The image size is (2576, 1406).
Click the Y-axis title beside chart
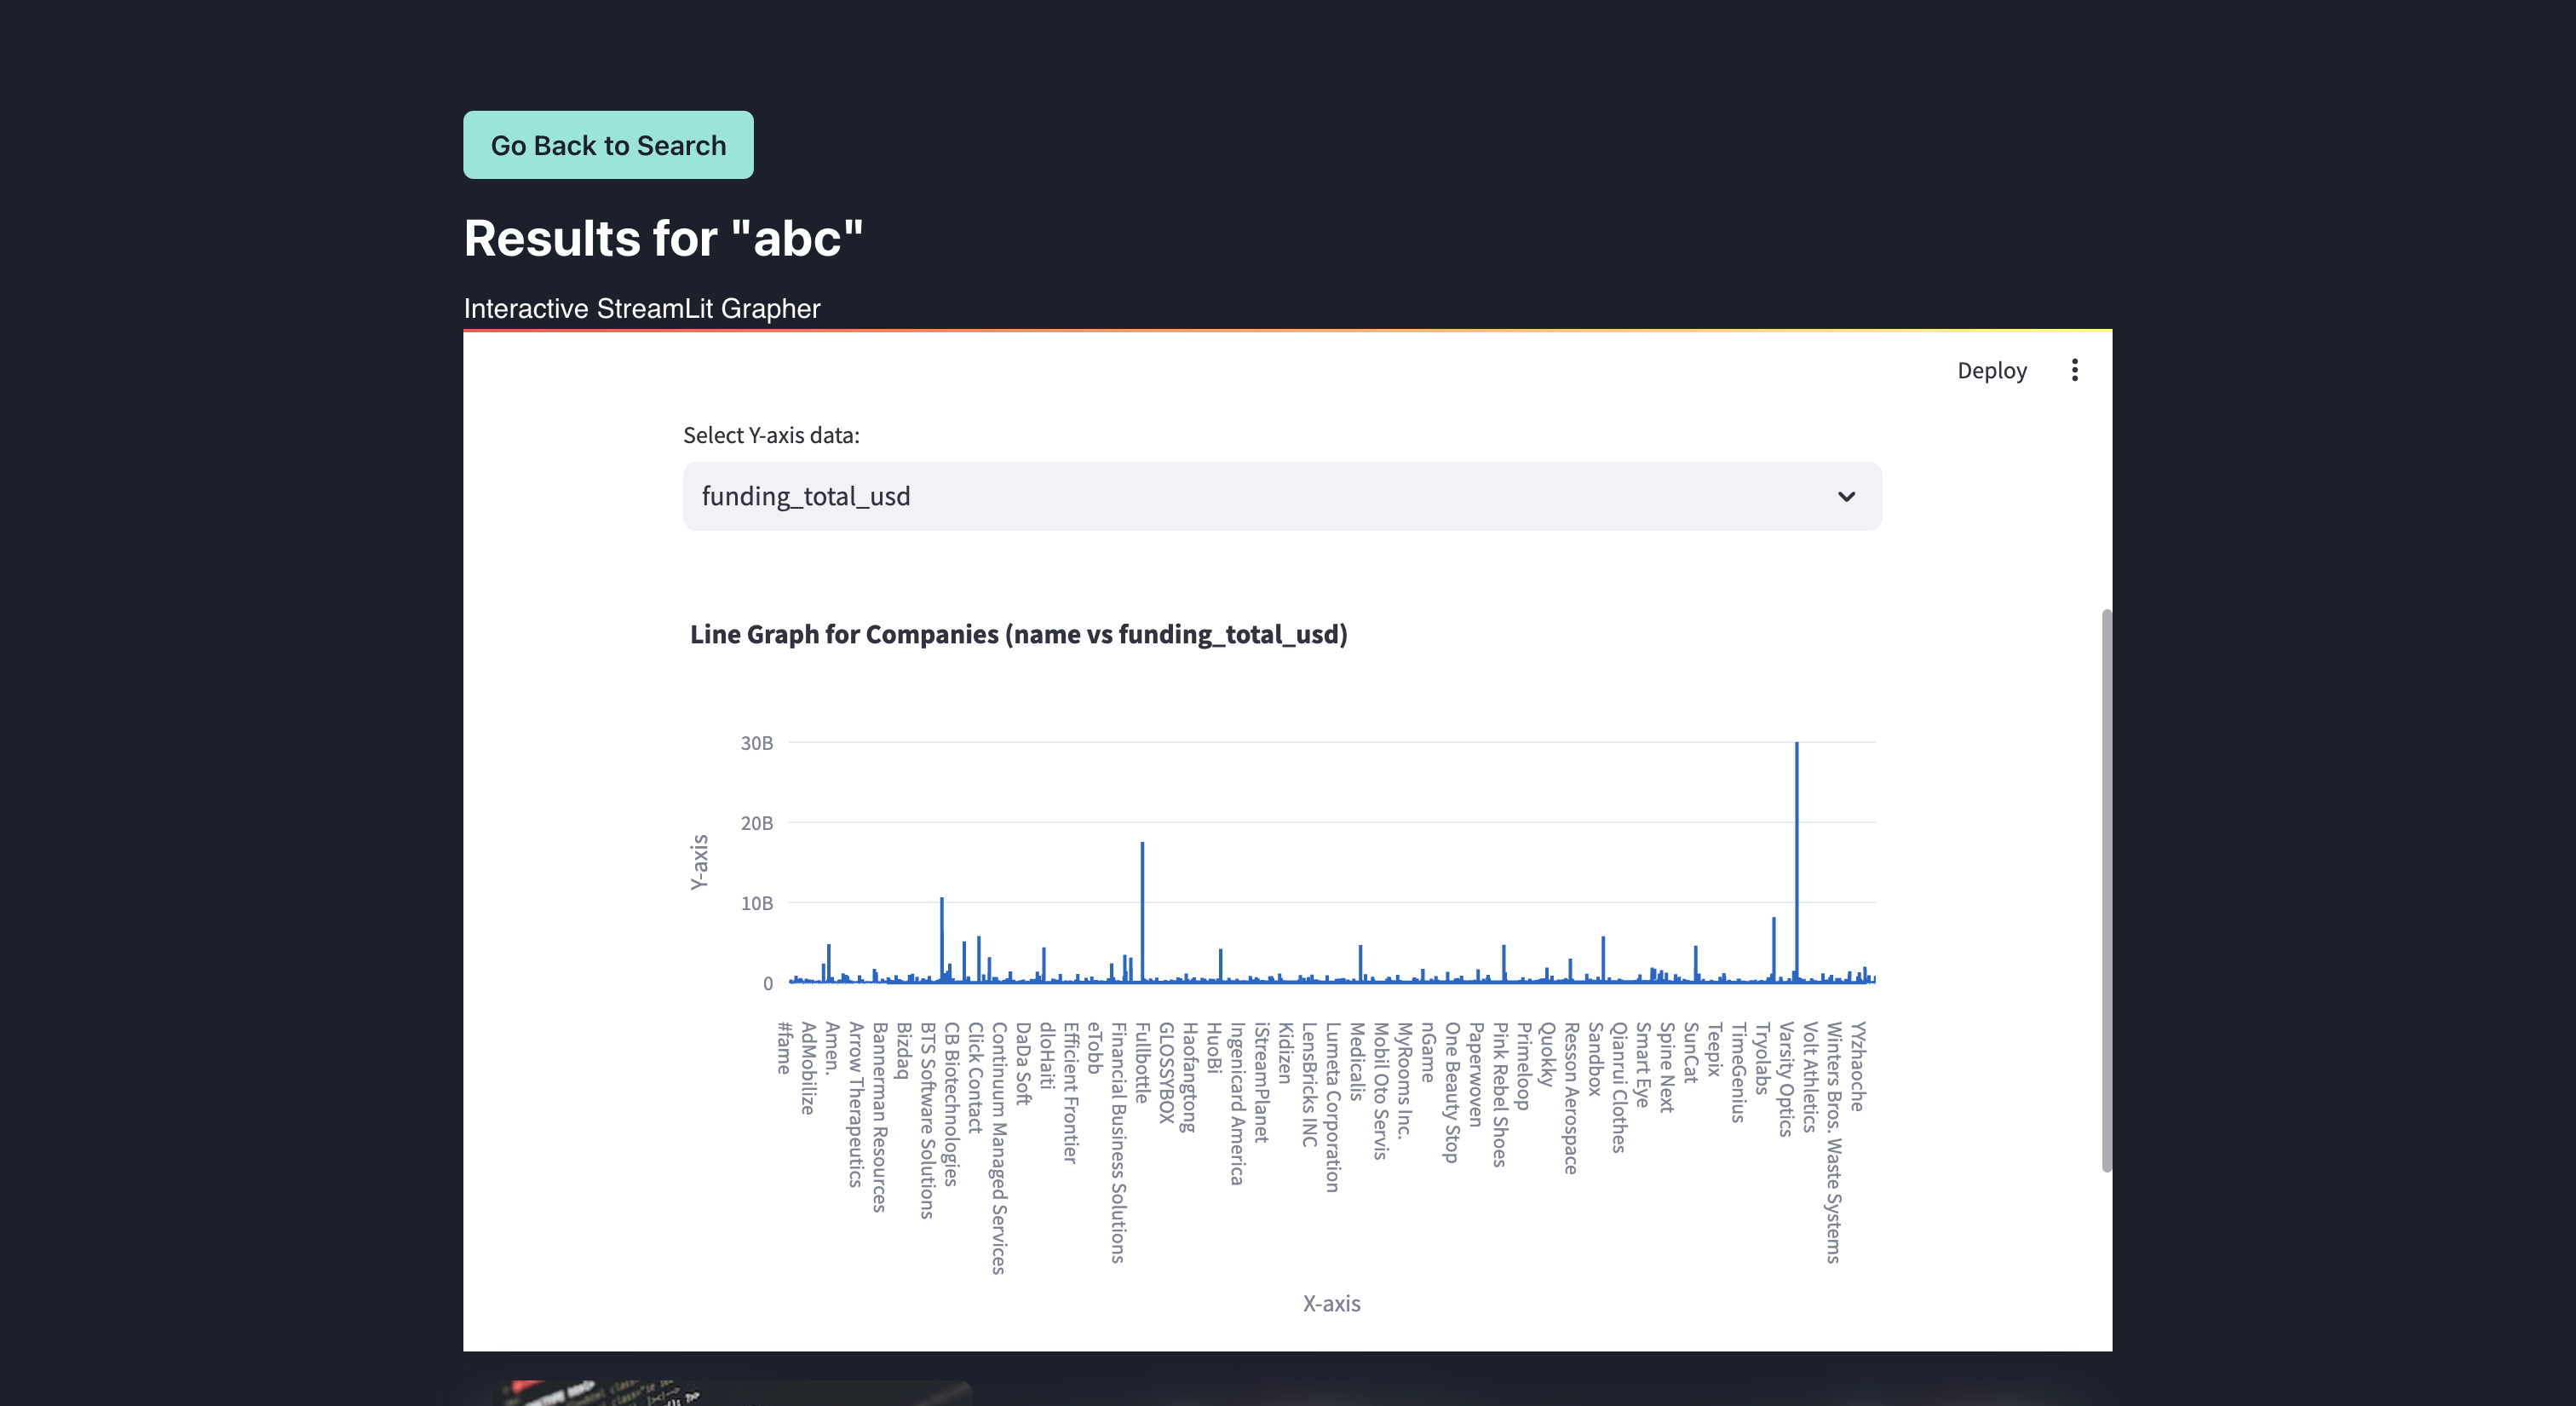pyautogui.click(x=699, y=862)
